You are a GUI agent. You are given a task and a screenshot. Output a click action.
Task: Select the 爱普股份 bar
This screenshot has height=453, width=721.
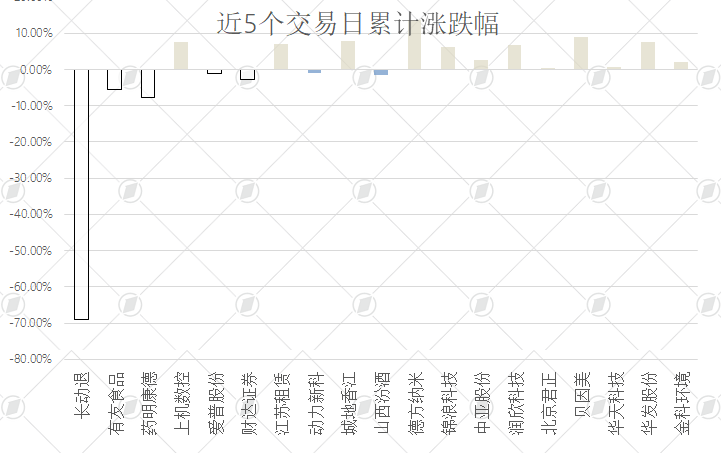(x=214, y=72)
